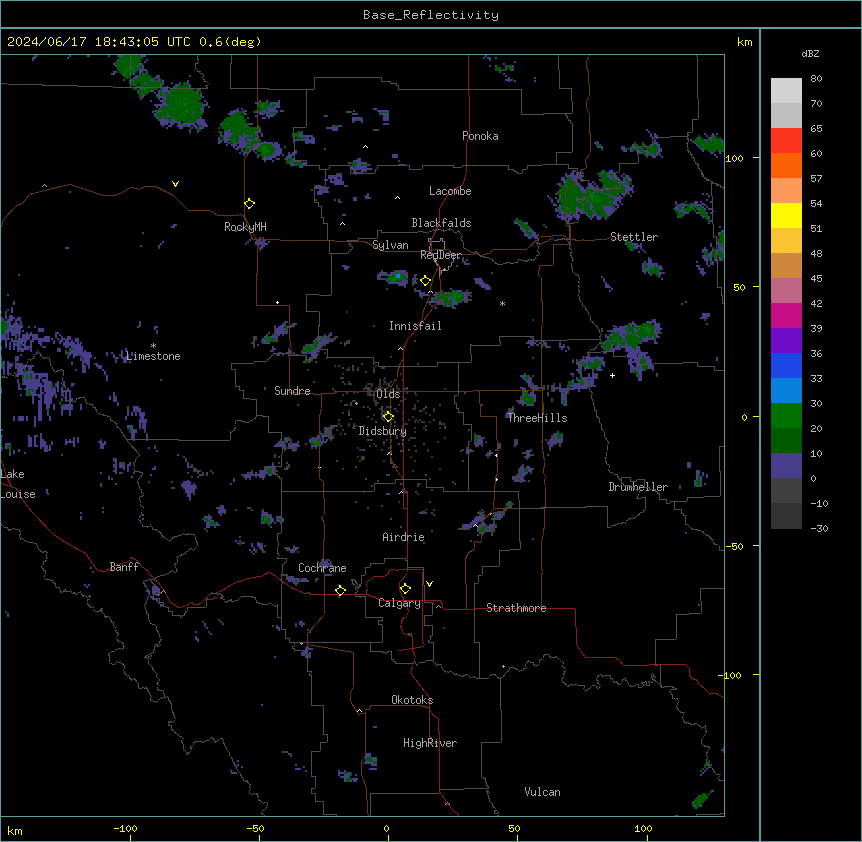Click the RedDeer city label
This screenshot has height=842, width=862.
[x=440, y=255]
